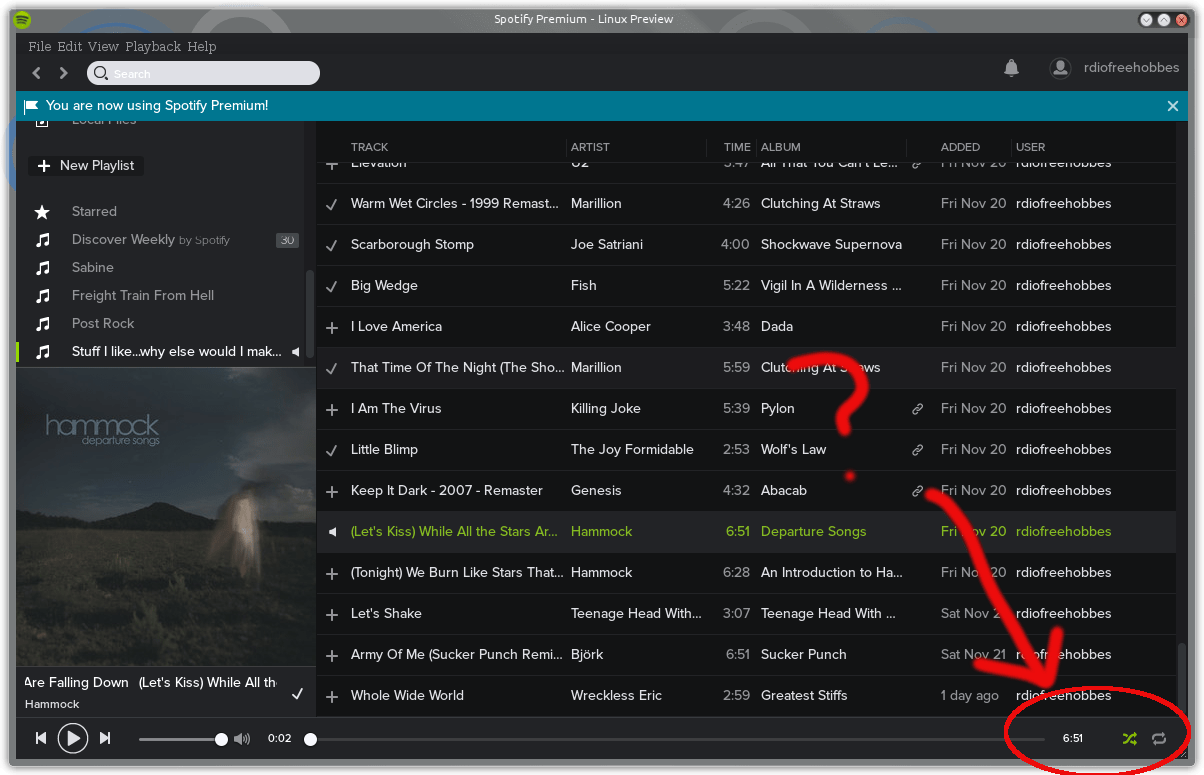Viewport: 1204px width, 775px height.
Task: Toggle repeat mode
Action: [1159, 738]
